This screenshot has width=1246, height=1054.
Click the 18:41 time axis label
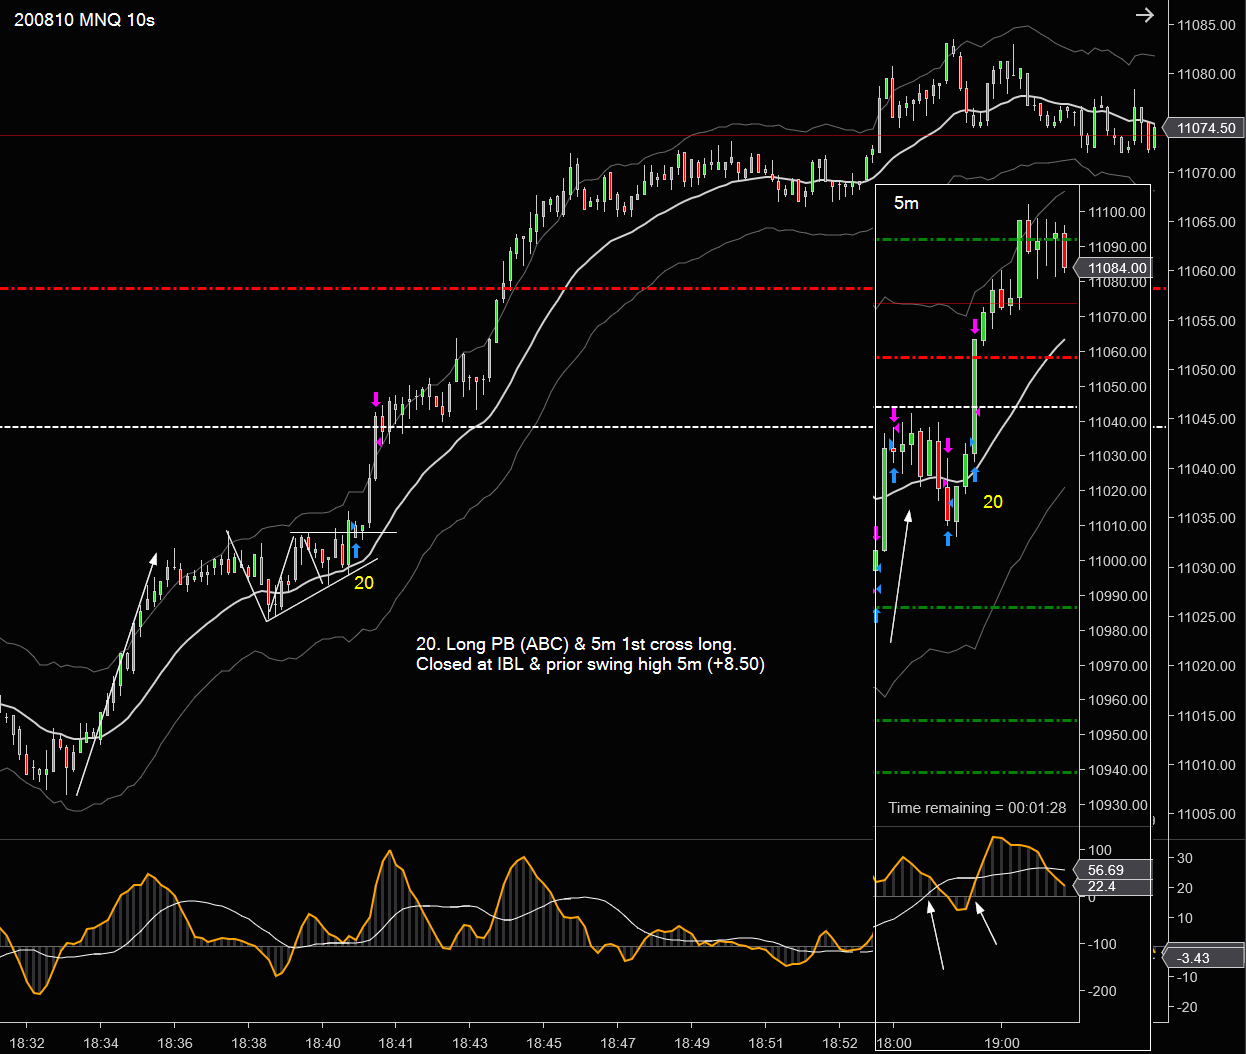(x=395, y=1043)
